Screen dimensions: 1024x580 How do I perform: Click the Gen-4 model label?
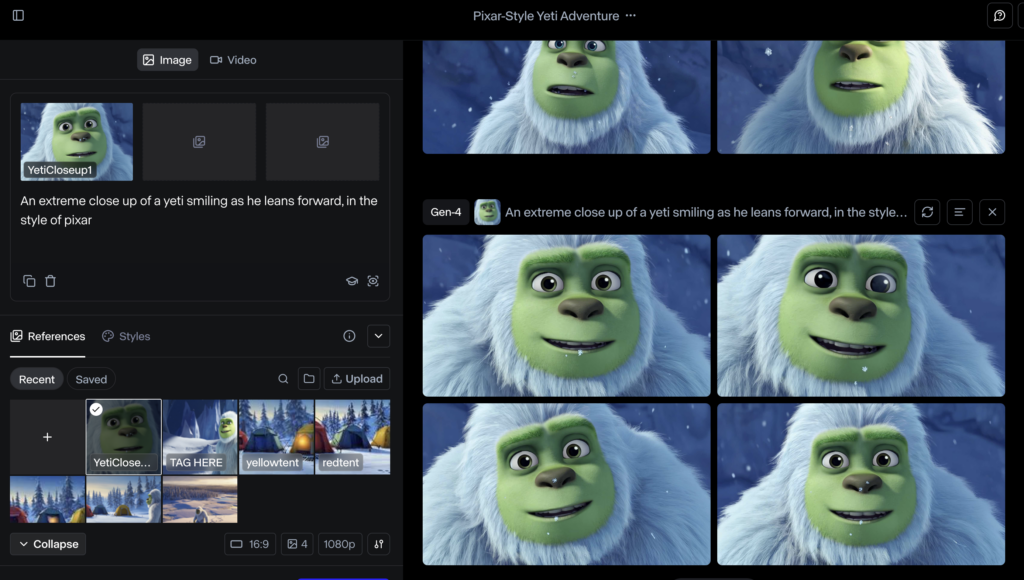(446, 212)
